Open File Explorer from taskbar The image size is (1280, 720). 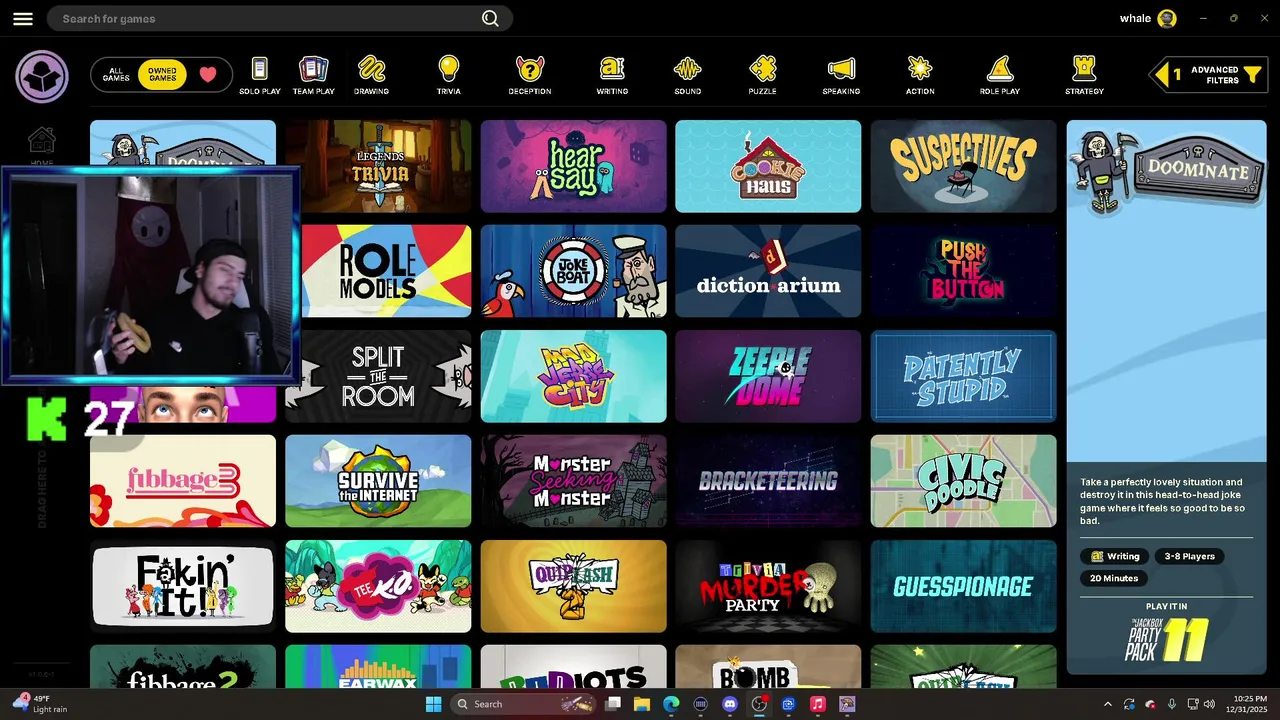[642, 704]
